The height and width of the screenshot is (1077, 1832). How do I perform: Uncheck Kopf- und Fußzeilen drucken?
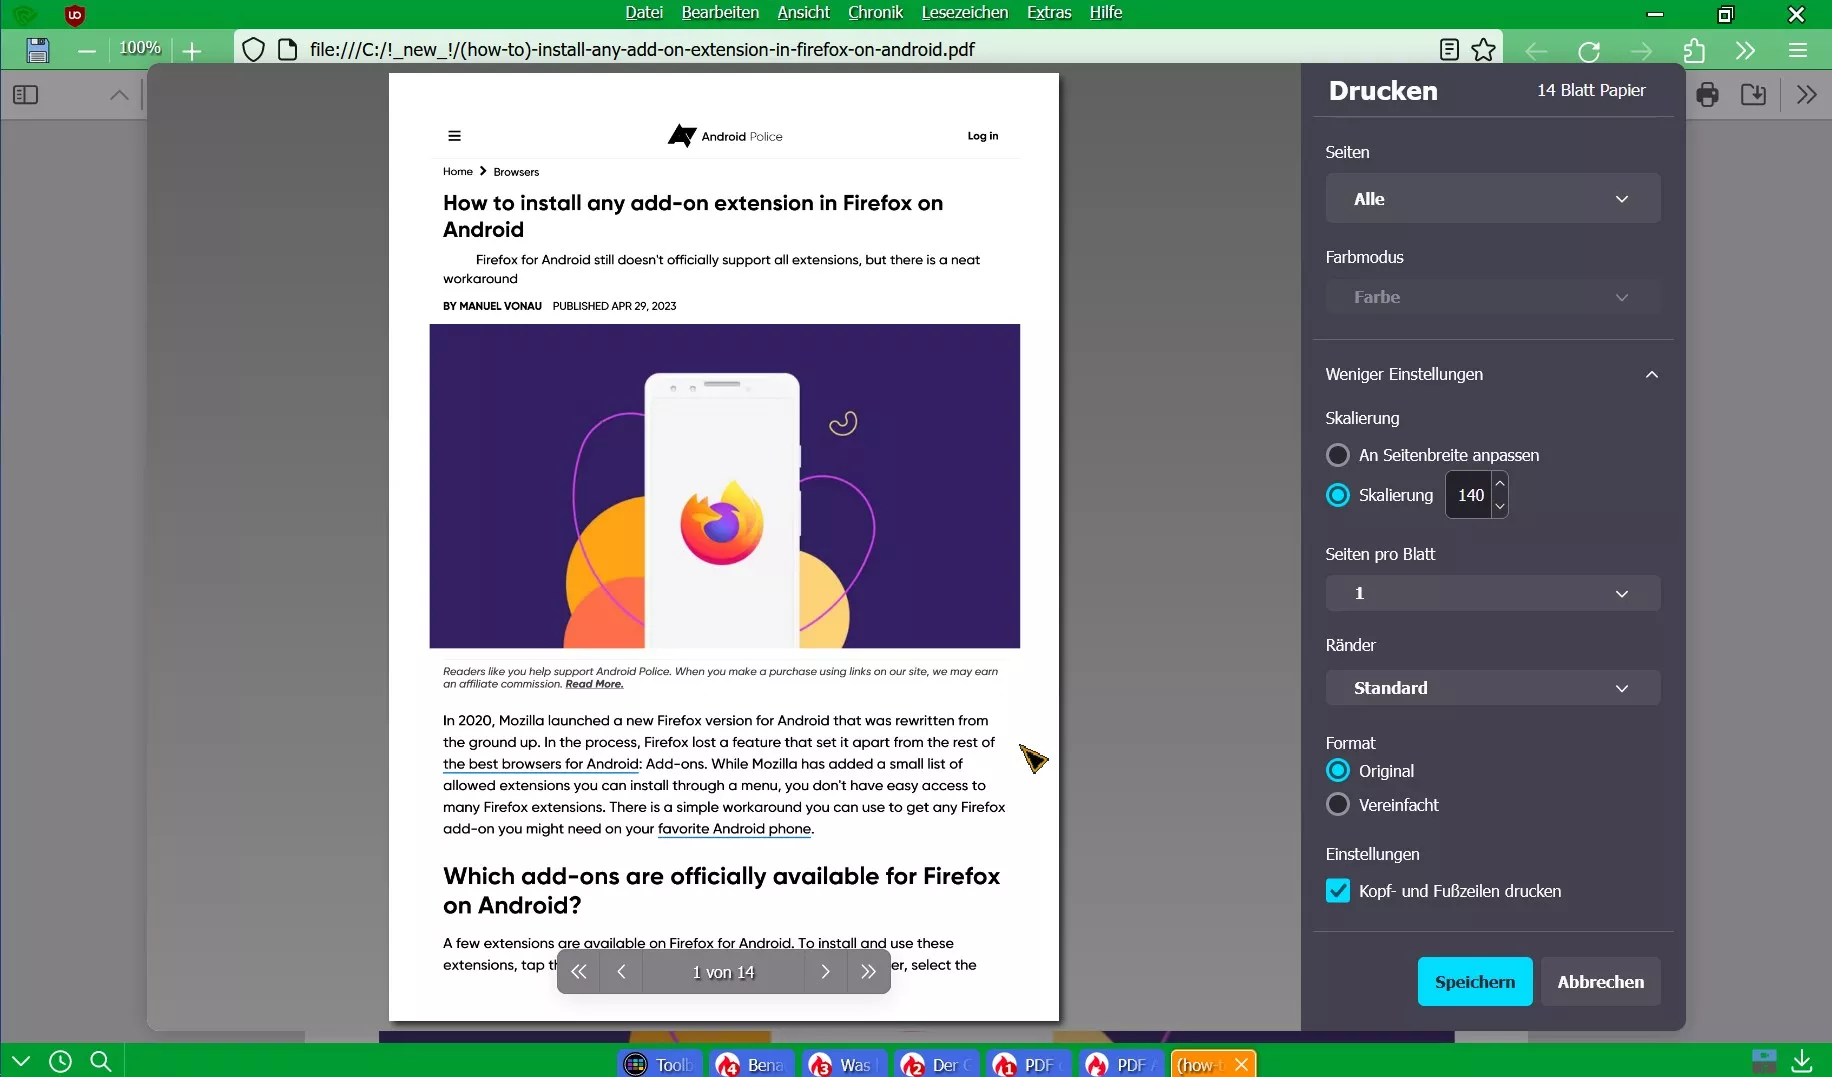[x=1337, y=890]
